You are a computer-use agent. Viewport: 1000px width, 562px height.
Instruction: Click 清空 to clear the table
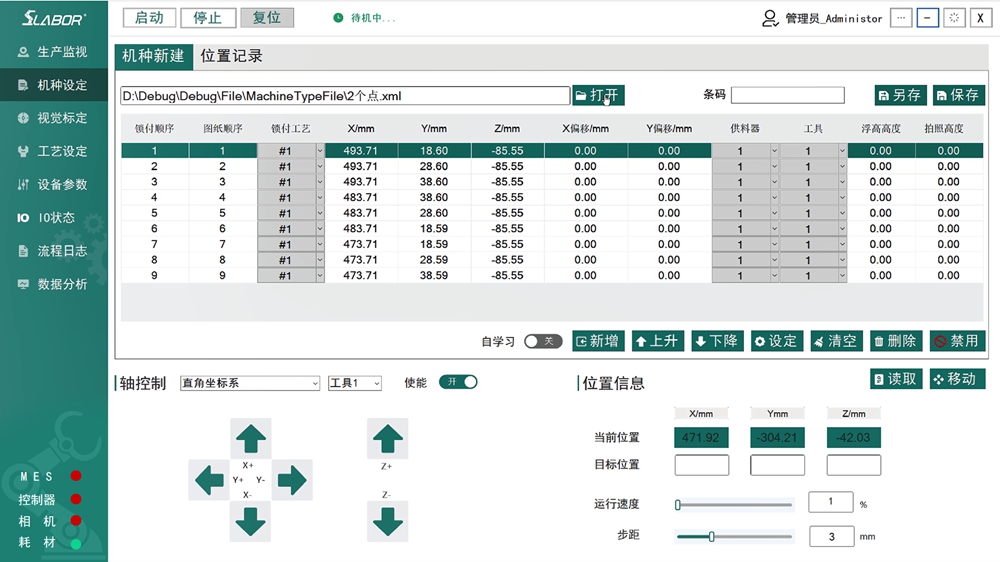[x=836, y=341]
